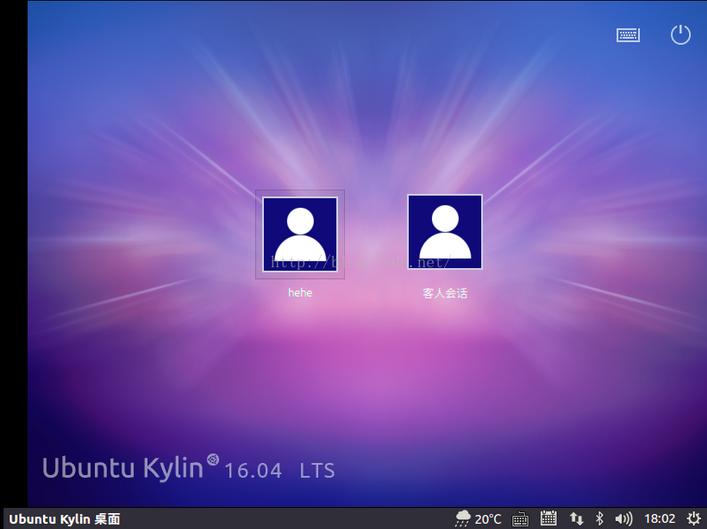707x529 pixels.
Task: Click the power button icon
Action: (680, 35)
